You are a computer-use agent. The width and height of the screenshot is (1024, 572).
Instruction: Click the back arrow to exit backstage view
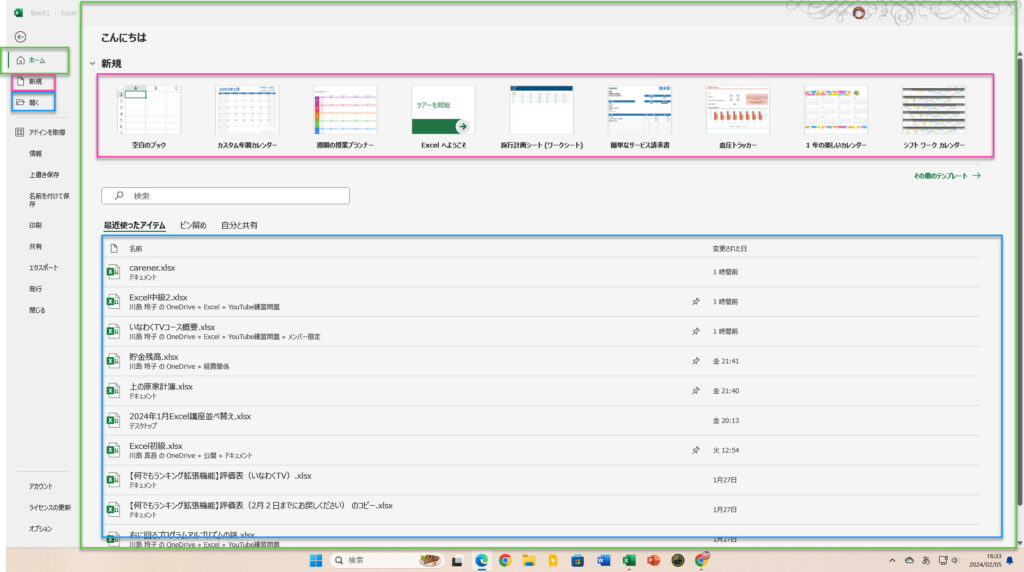point(20,37)
